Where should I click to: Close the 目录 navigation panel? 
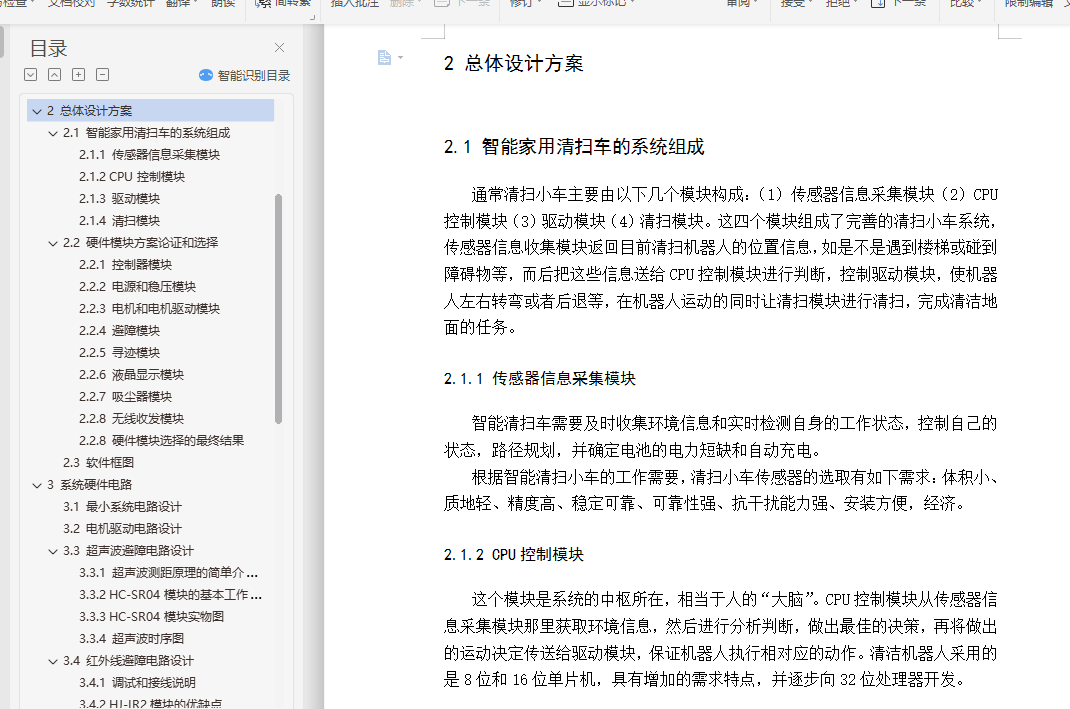point(279,47)
